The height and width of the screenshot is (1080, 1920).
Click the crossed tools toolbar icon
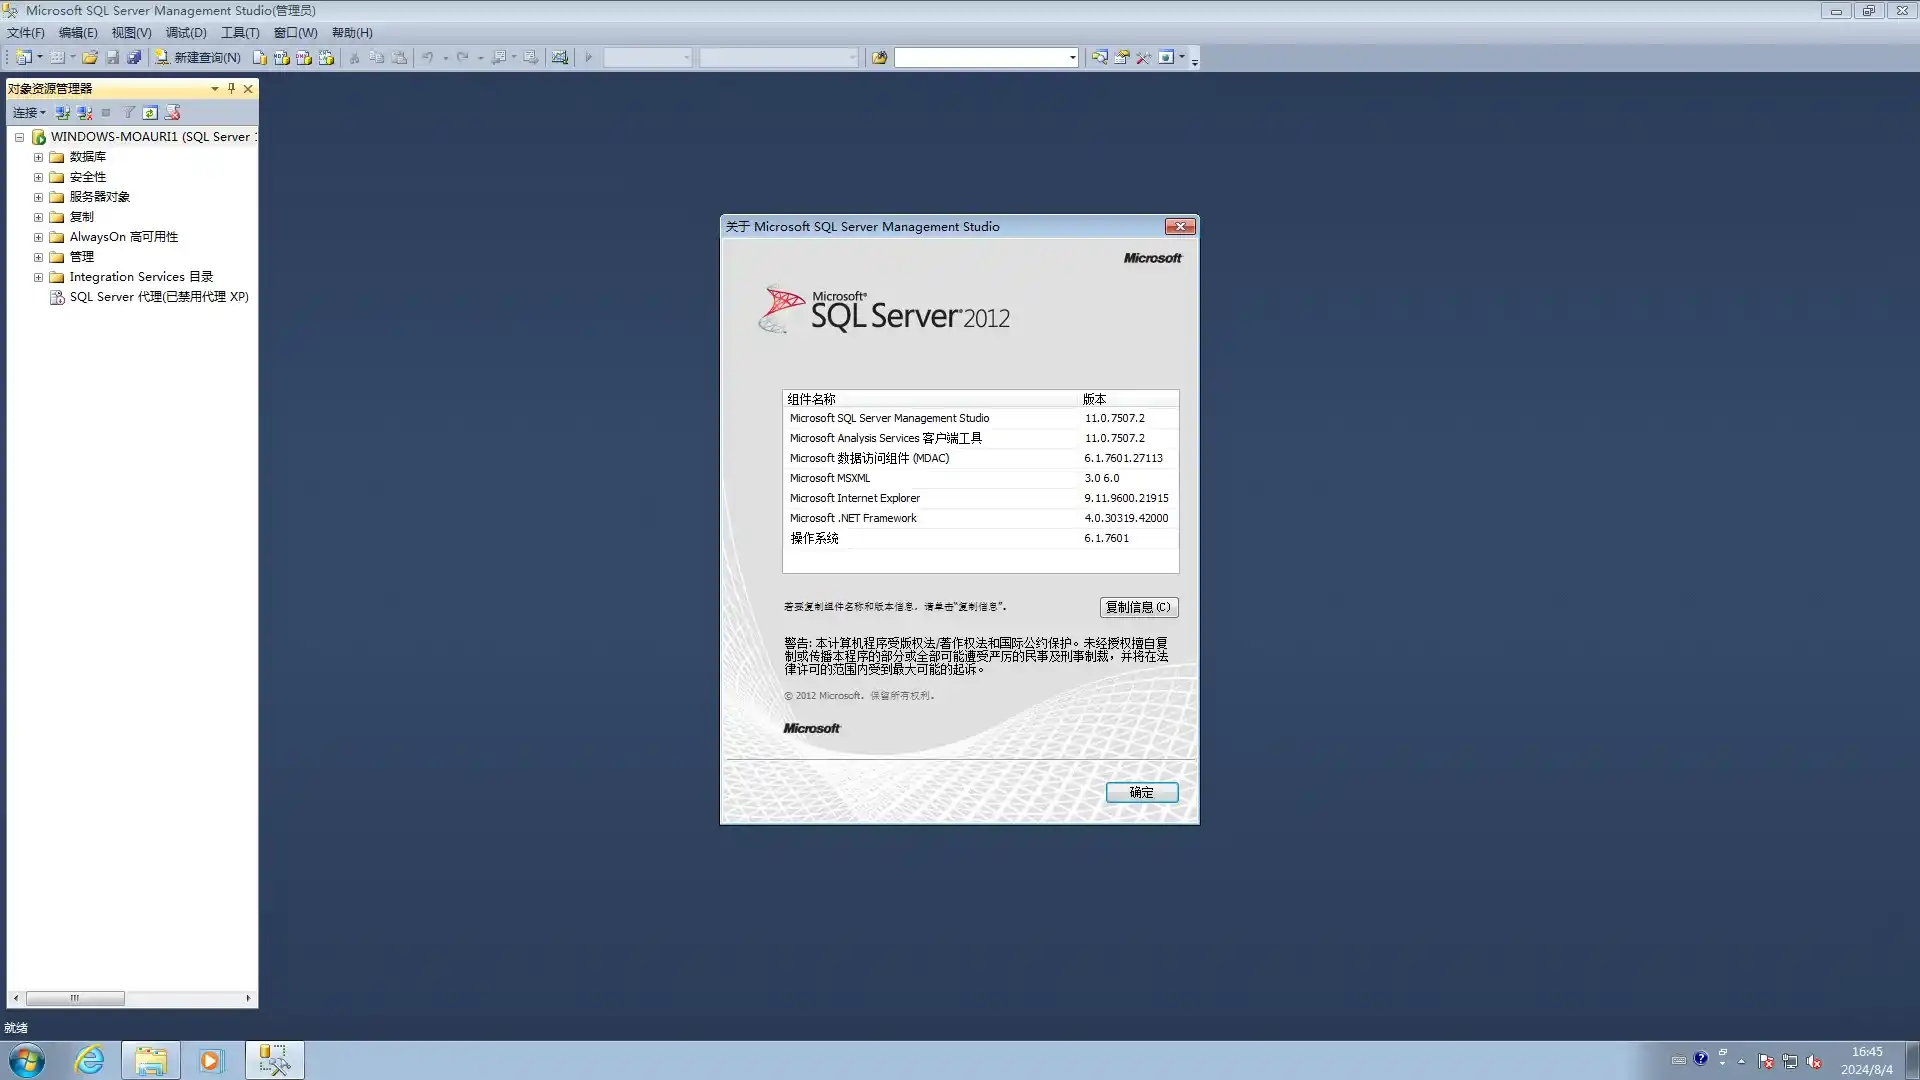1143,58
